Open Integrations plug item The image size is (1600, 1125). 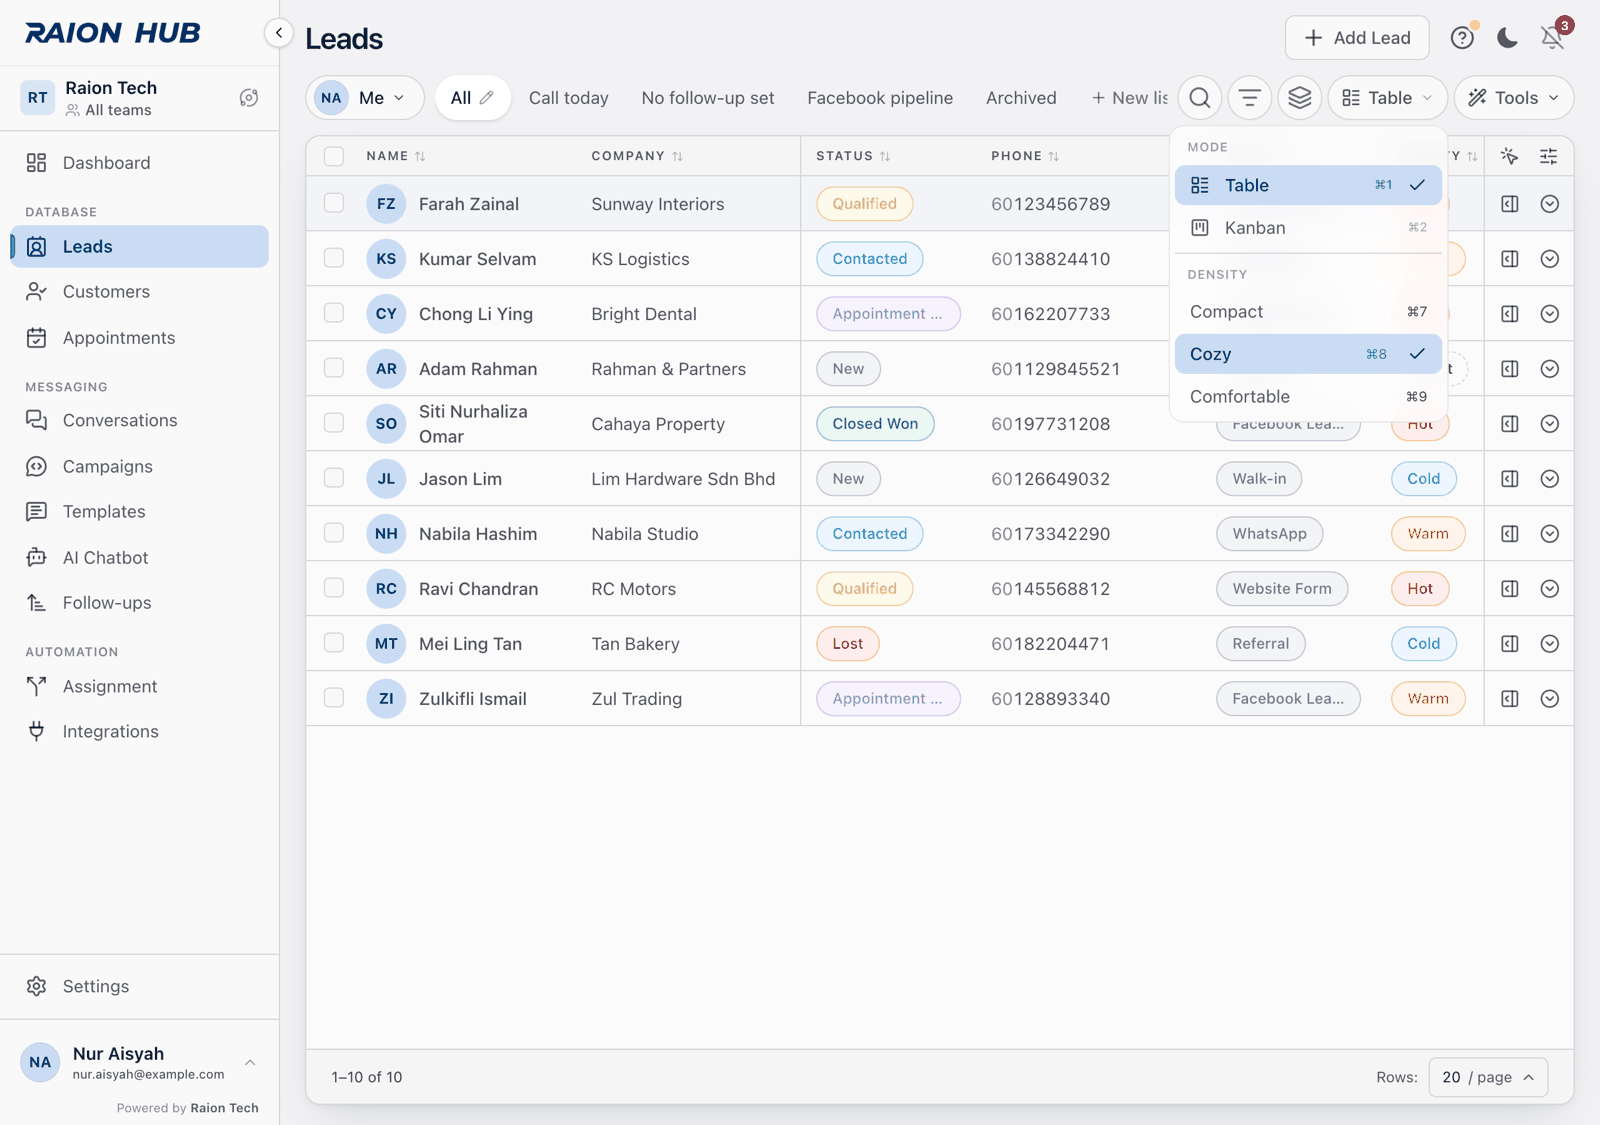[140, 732]
